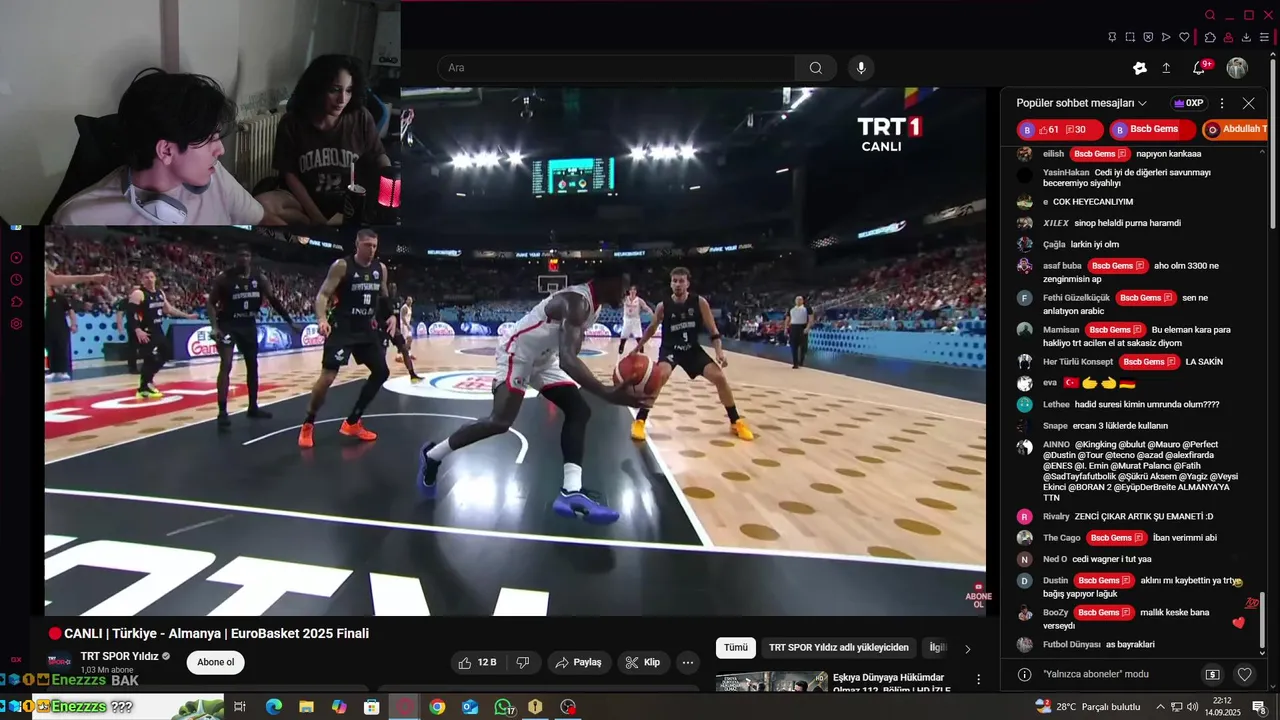This screenshot has height=720, width=1280.
Task: Click the heart bookmark icon in toolbar
Action: (1184, 37)
